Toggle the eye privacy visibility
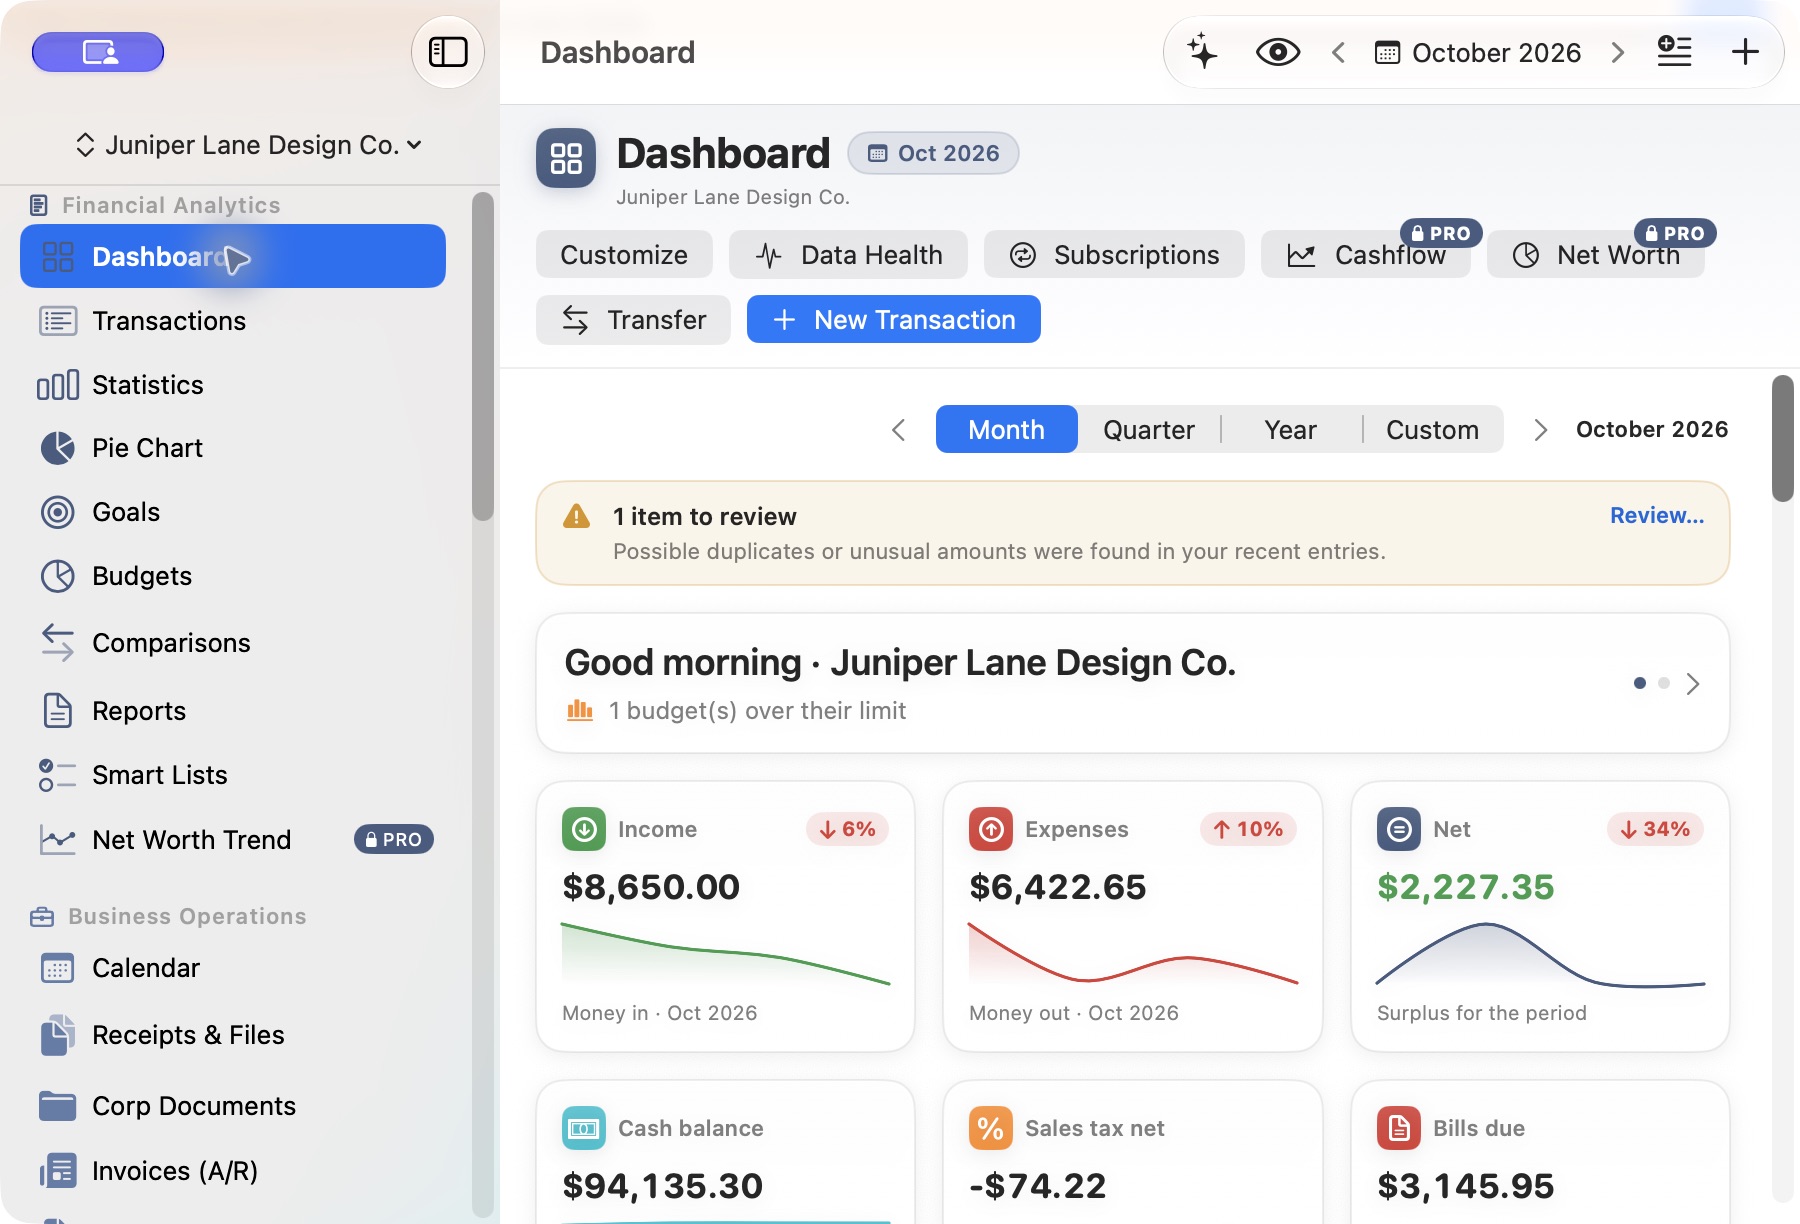 click(1277, 52)
